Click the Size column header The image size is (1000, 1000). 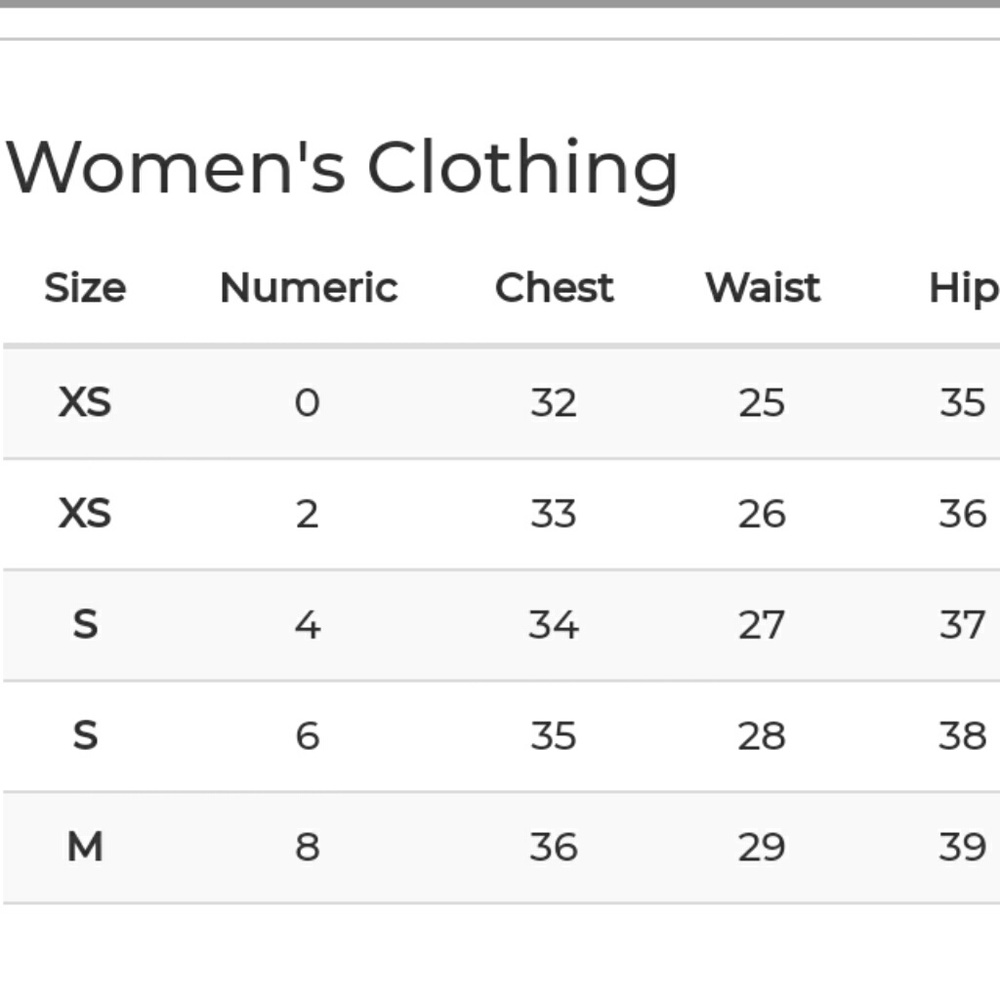tap(85, 288)
